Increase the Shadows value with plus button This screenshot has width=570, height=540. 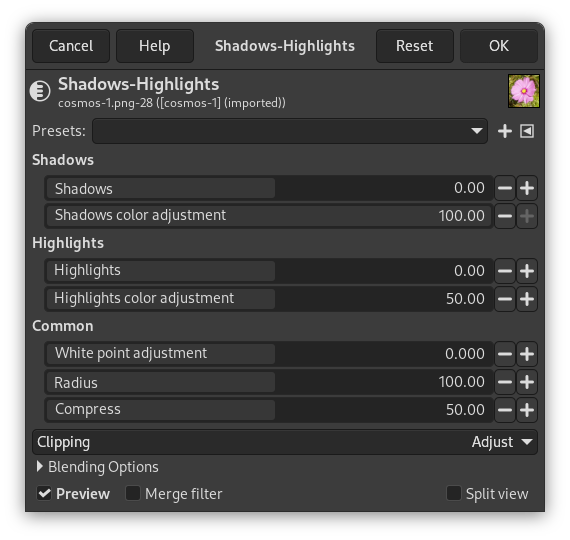click(527, 188)
